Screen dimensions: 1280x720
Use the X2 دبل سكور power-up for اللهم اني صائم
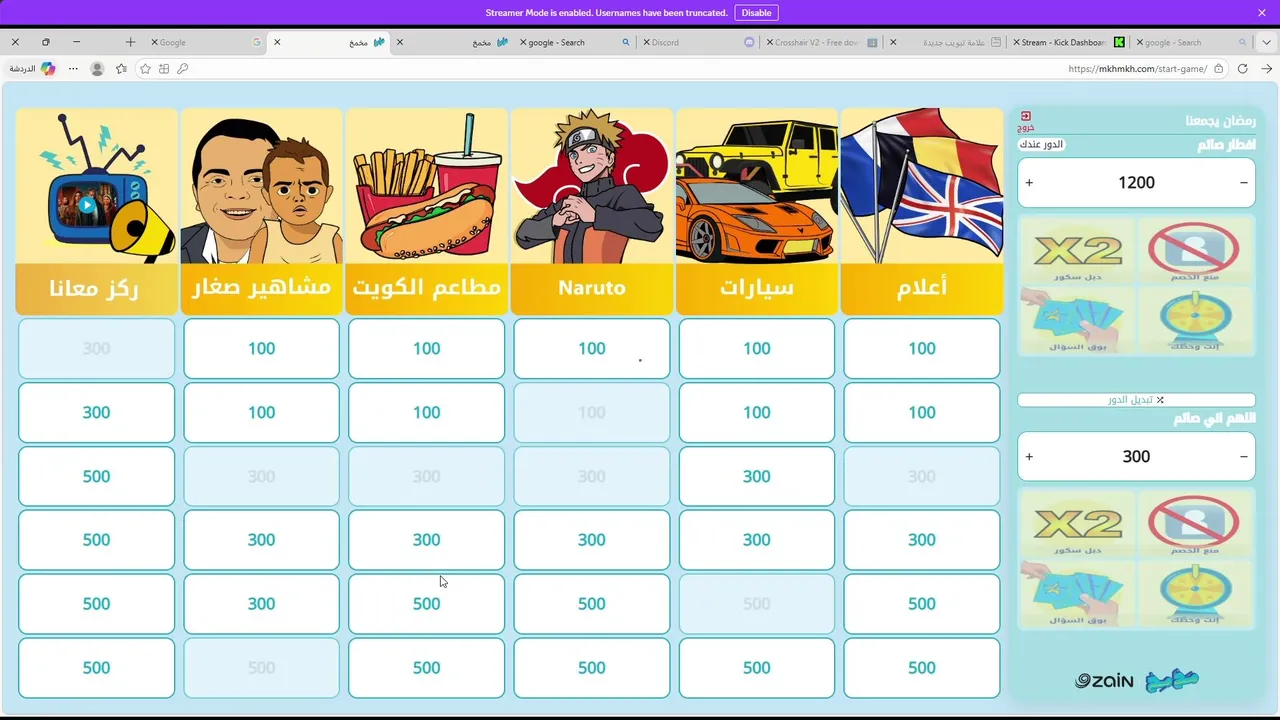pos(1079,525)
